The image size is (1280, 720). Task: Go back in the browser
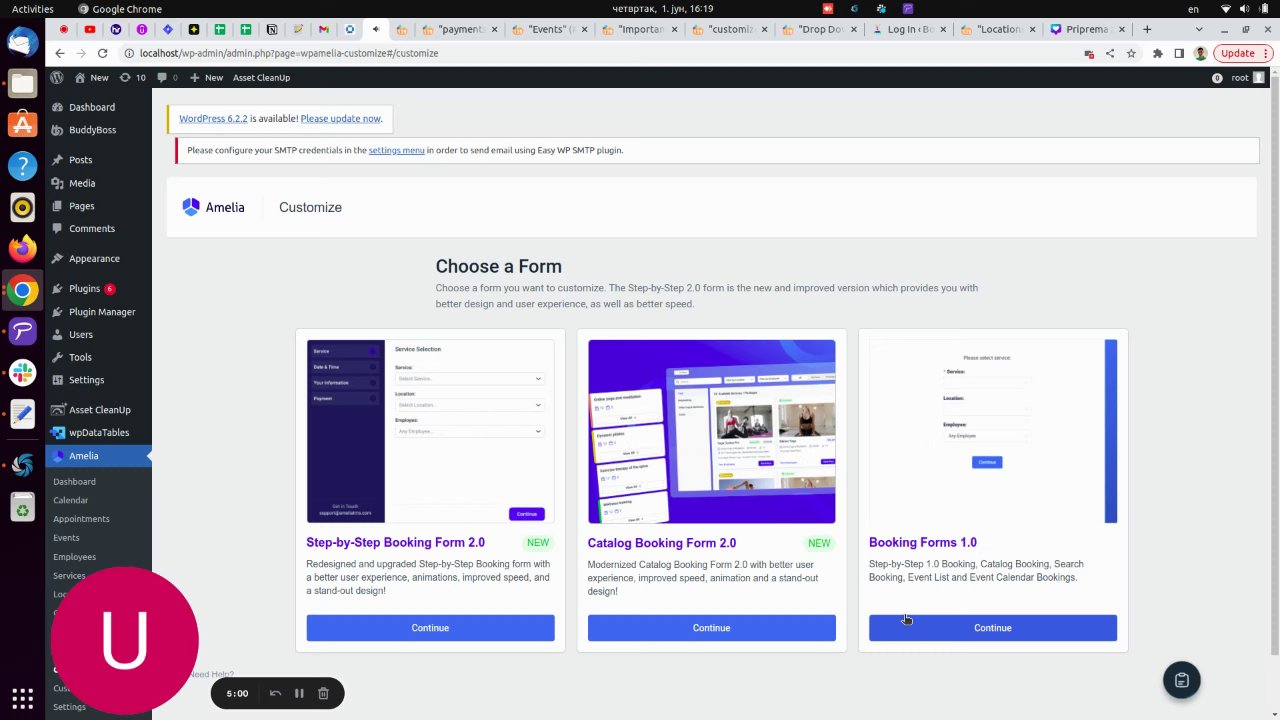(60, 53)
